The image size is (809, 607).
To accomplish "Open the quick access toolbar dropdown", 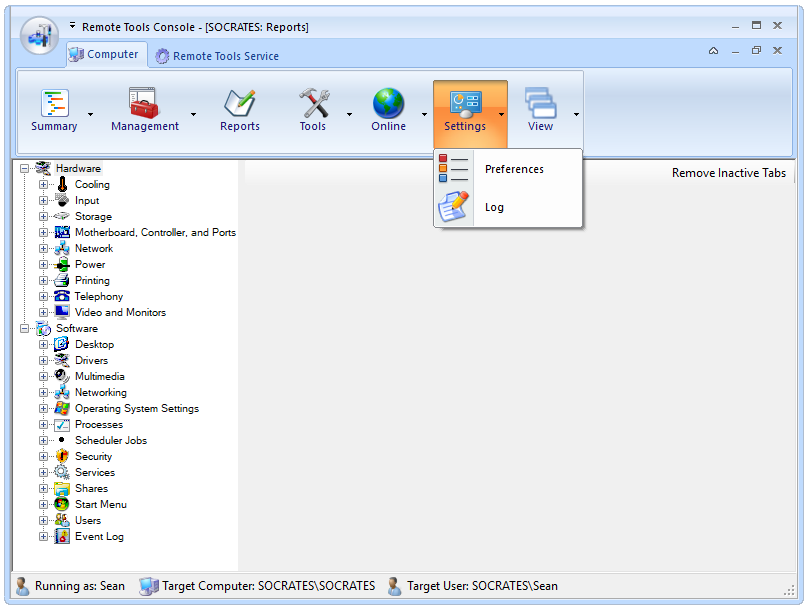I will [x=73, y=25].
